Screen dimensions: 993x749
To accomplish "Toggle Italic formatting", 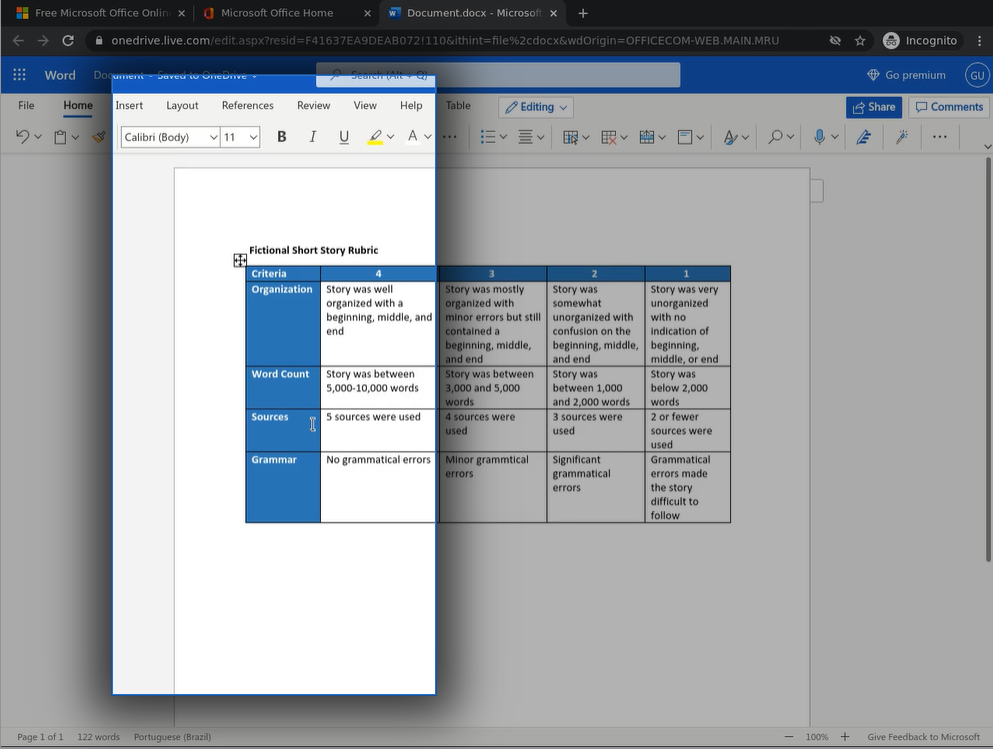I will 313,137.
